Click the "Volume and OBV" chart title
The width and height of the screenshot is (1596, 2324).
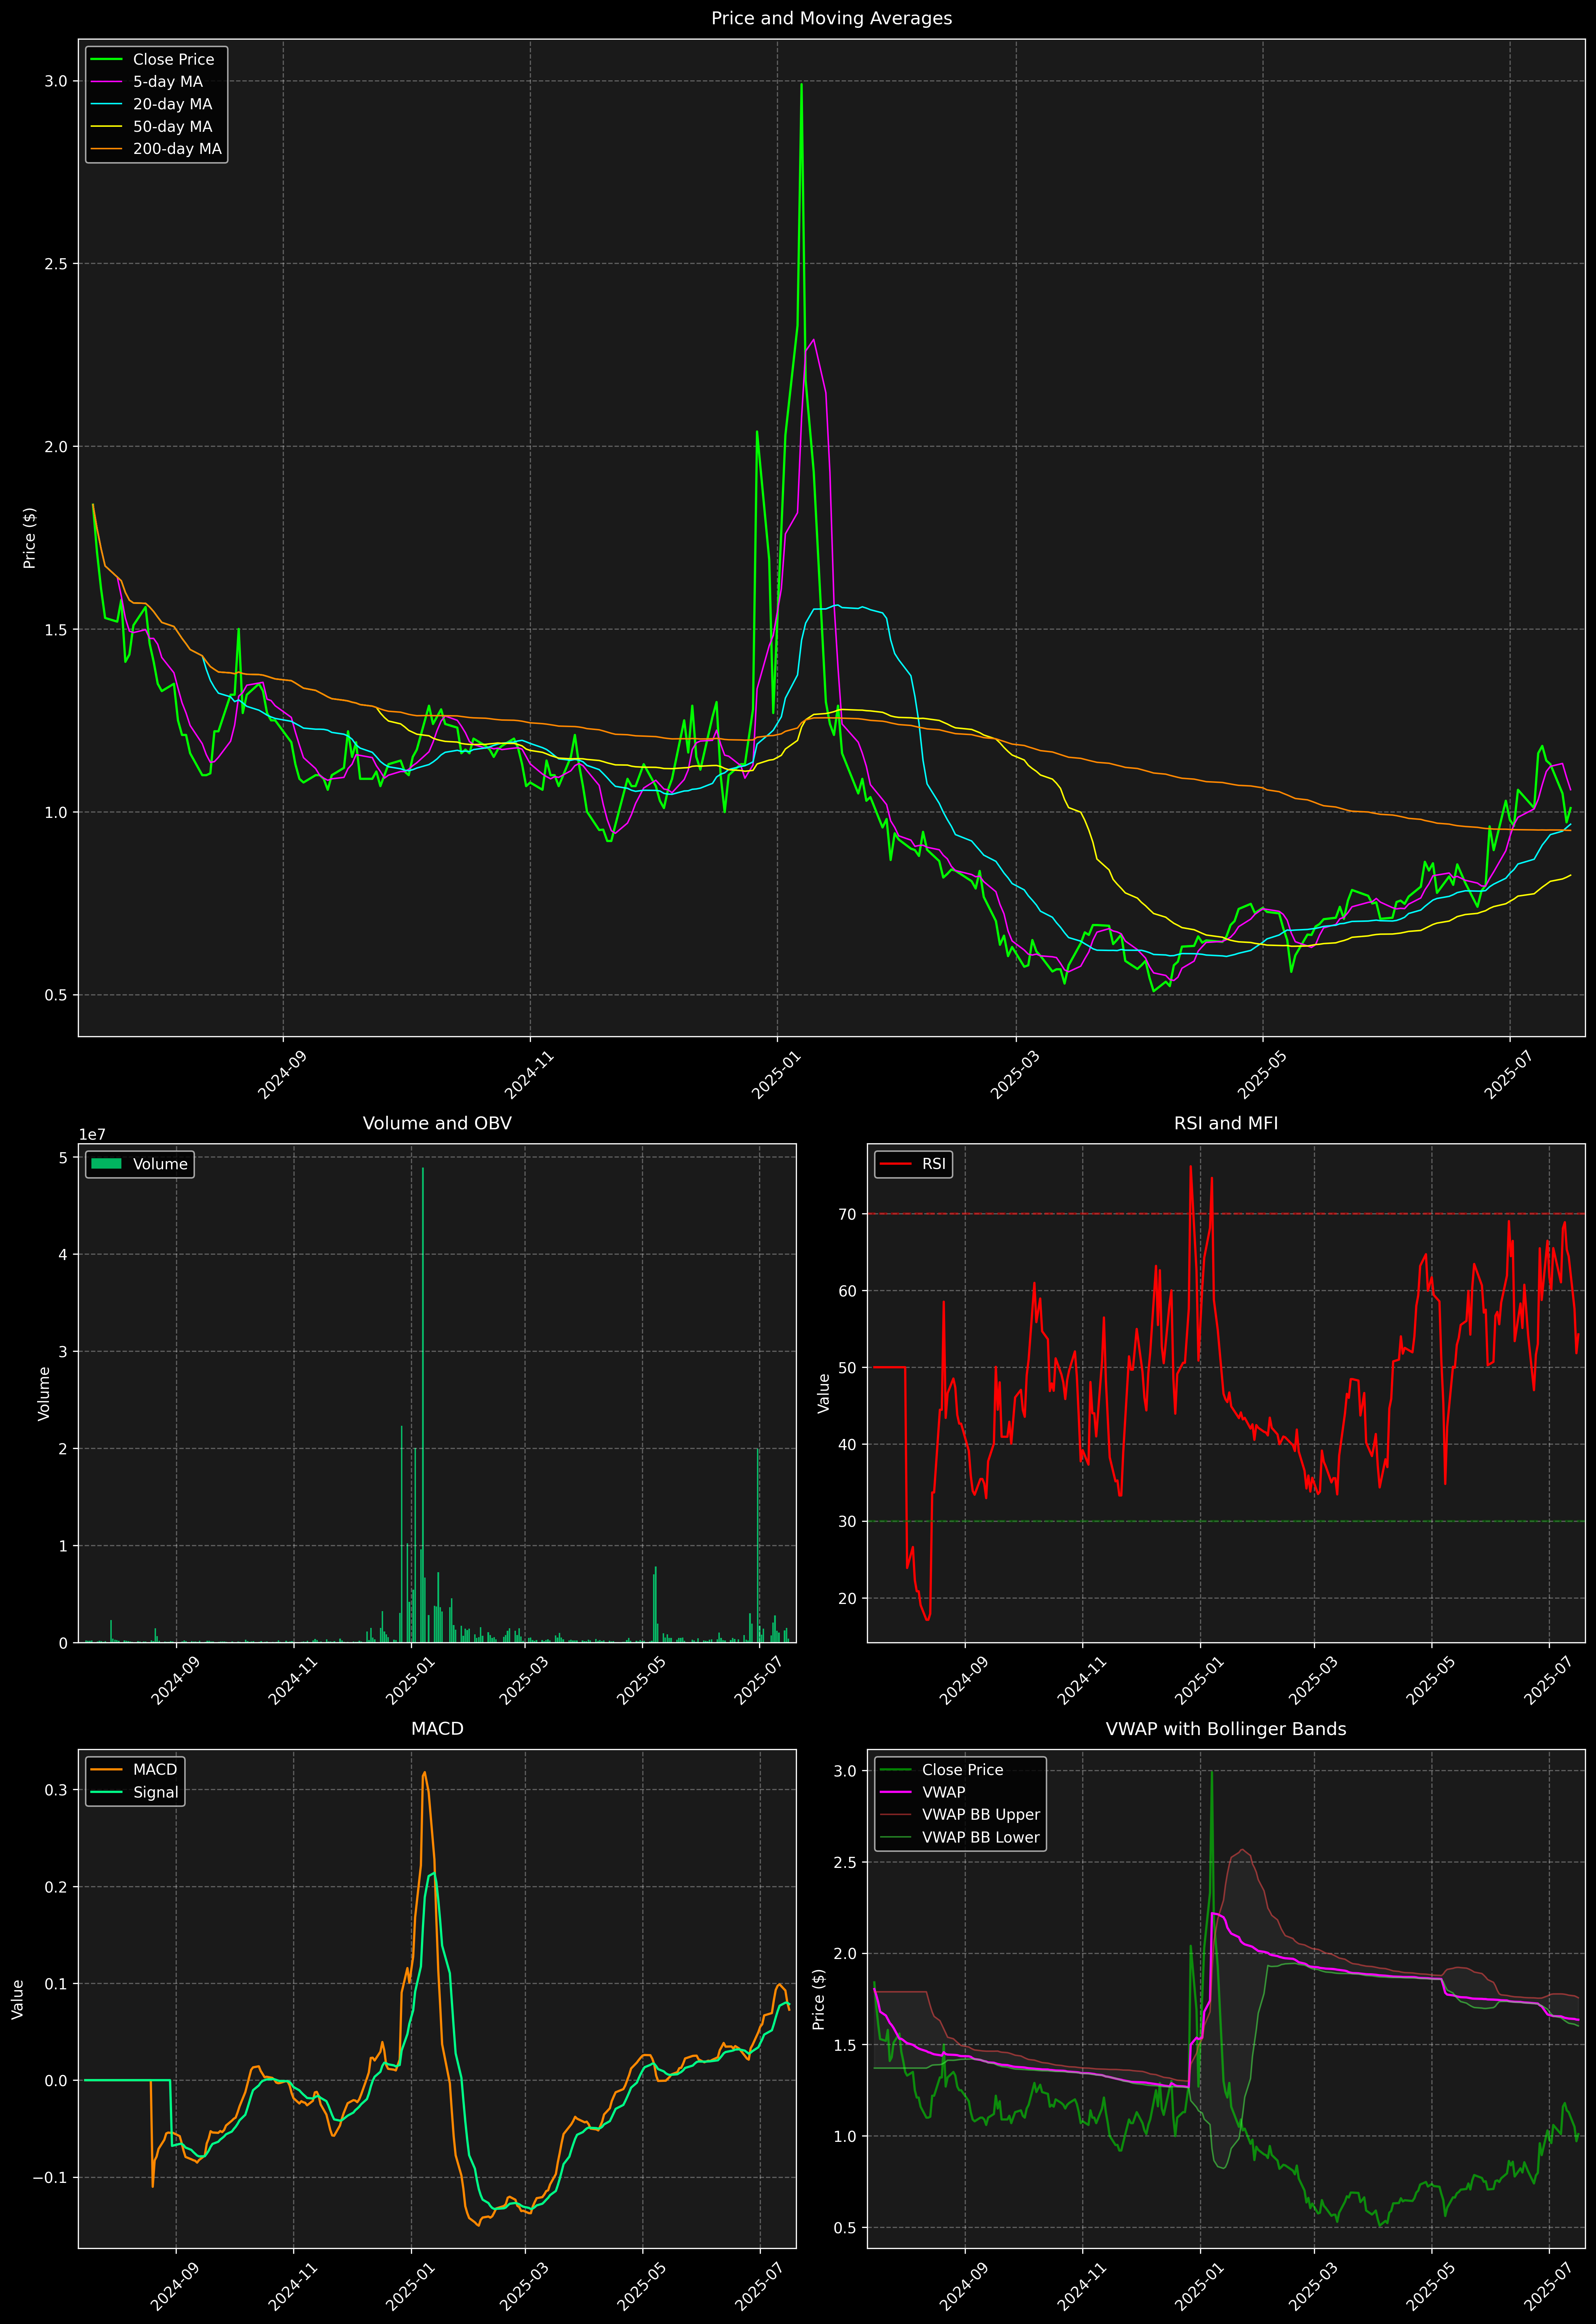(437, 1123)
